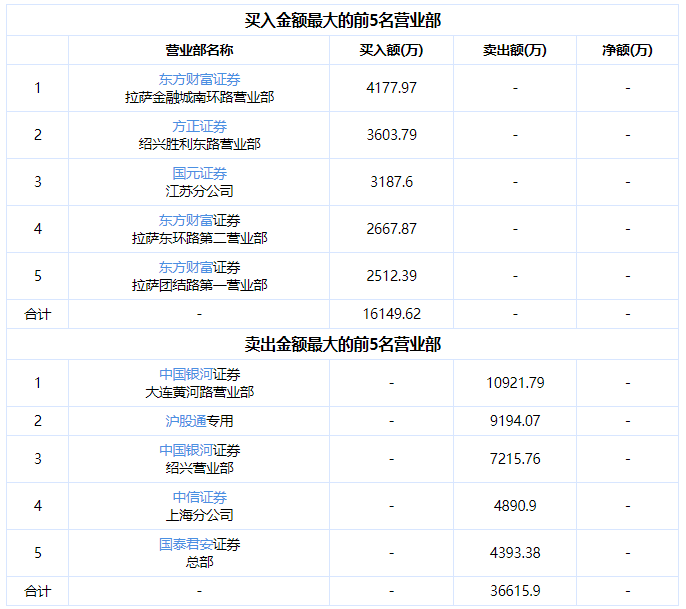Click 大连黄河路营业部 text

click(x=199, y=392)
